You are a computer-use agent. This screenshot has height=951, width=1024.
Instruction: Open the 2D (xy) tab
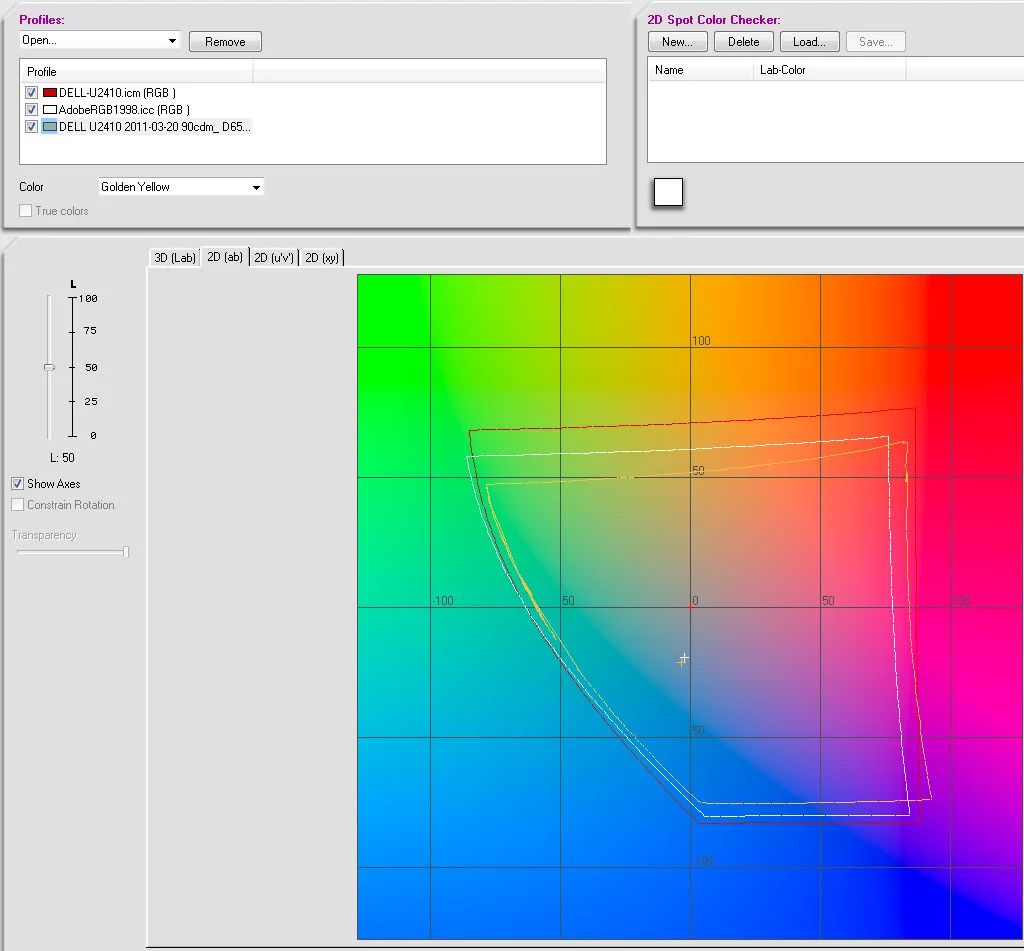323,258
